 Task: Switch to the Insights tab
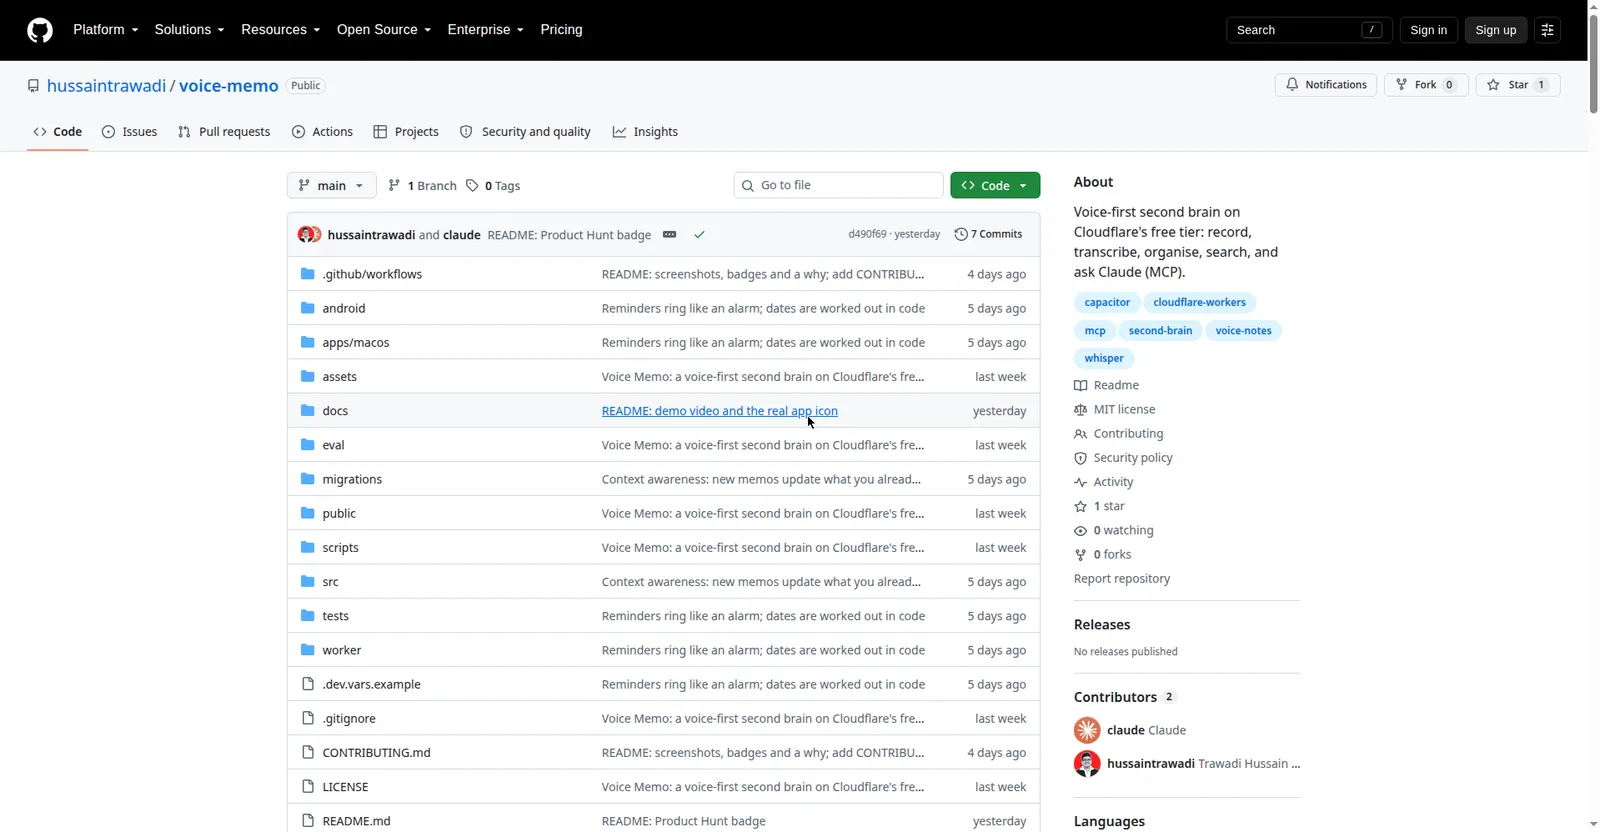point(645,132)
